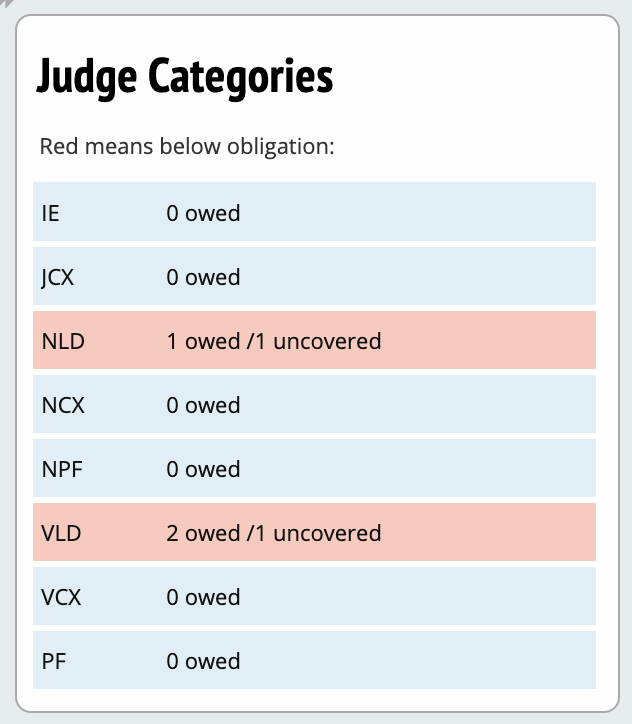Click the "Red means below obligation" note
Viewport: 632px width, 724px height.
[x=186, y=147]
